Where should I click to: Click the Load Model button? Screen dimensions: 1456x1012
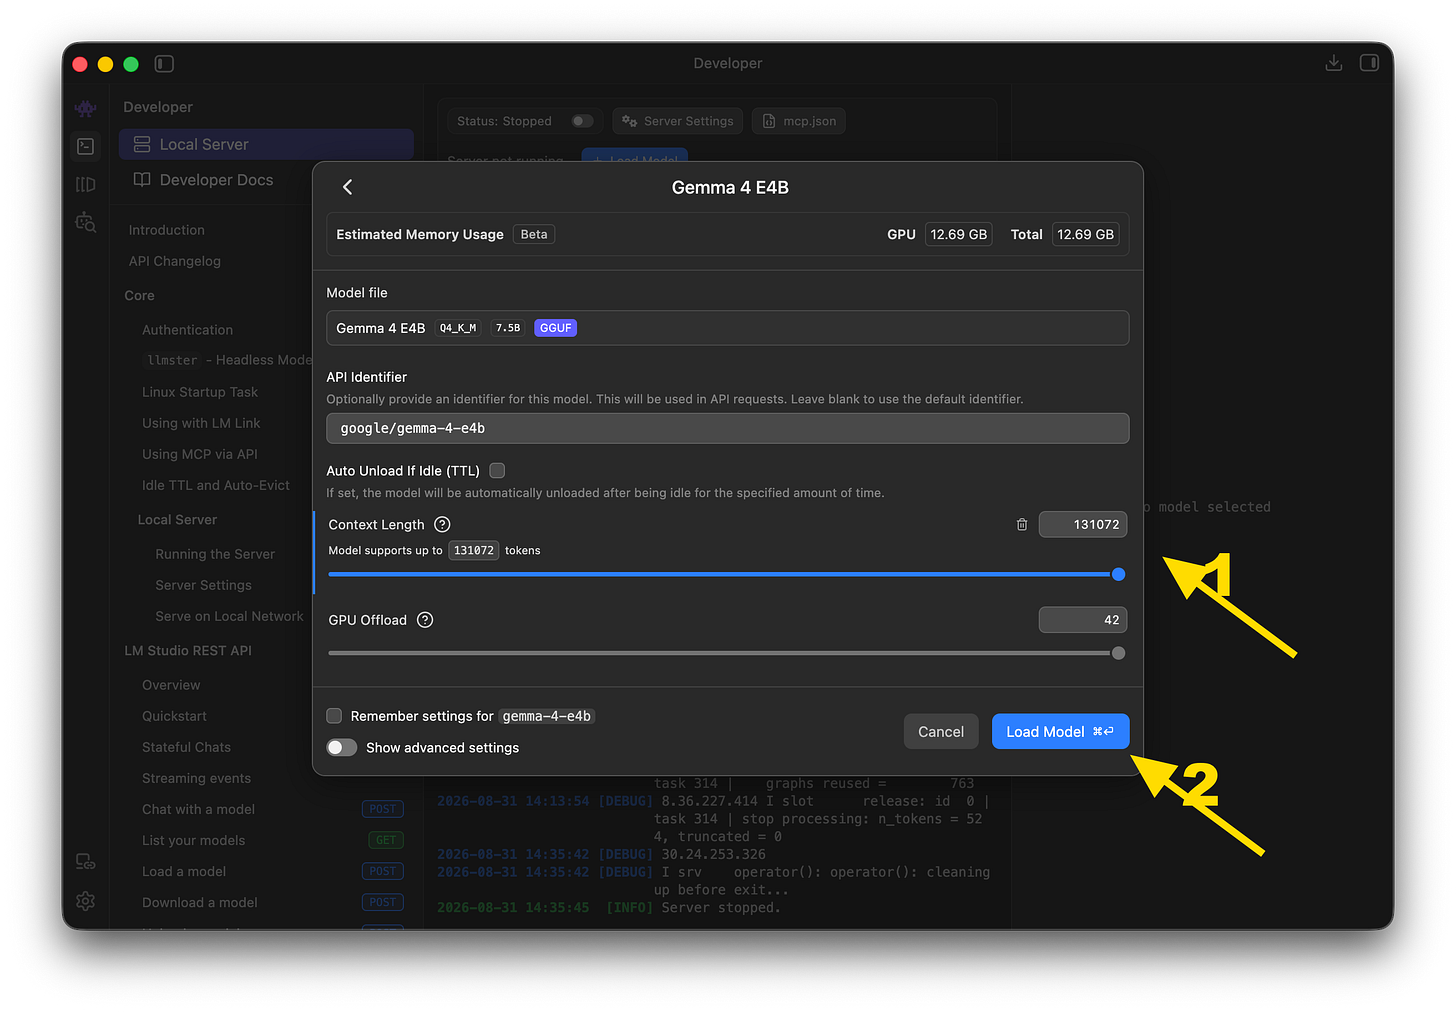[1060, 732]
